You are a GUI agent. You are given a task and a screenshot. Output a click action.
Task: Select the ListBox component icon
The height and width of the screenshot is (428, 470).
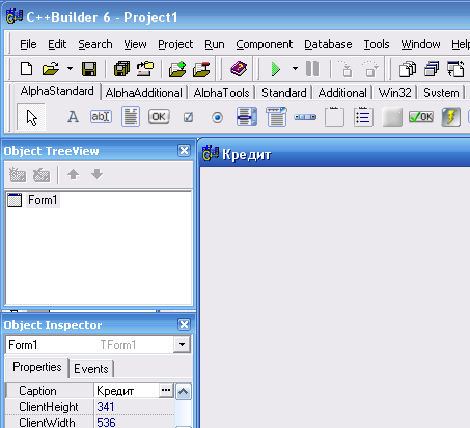pyautogui.click(x=247, y=117)
